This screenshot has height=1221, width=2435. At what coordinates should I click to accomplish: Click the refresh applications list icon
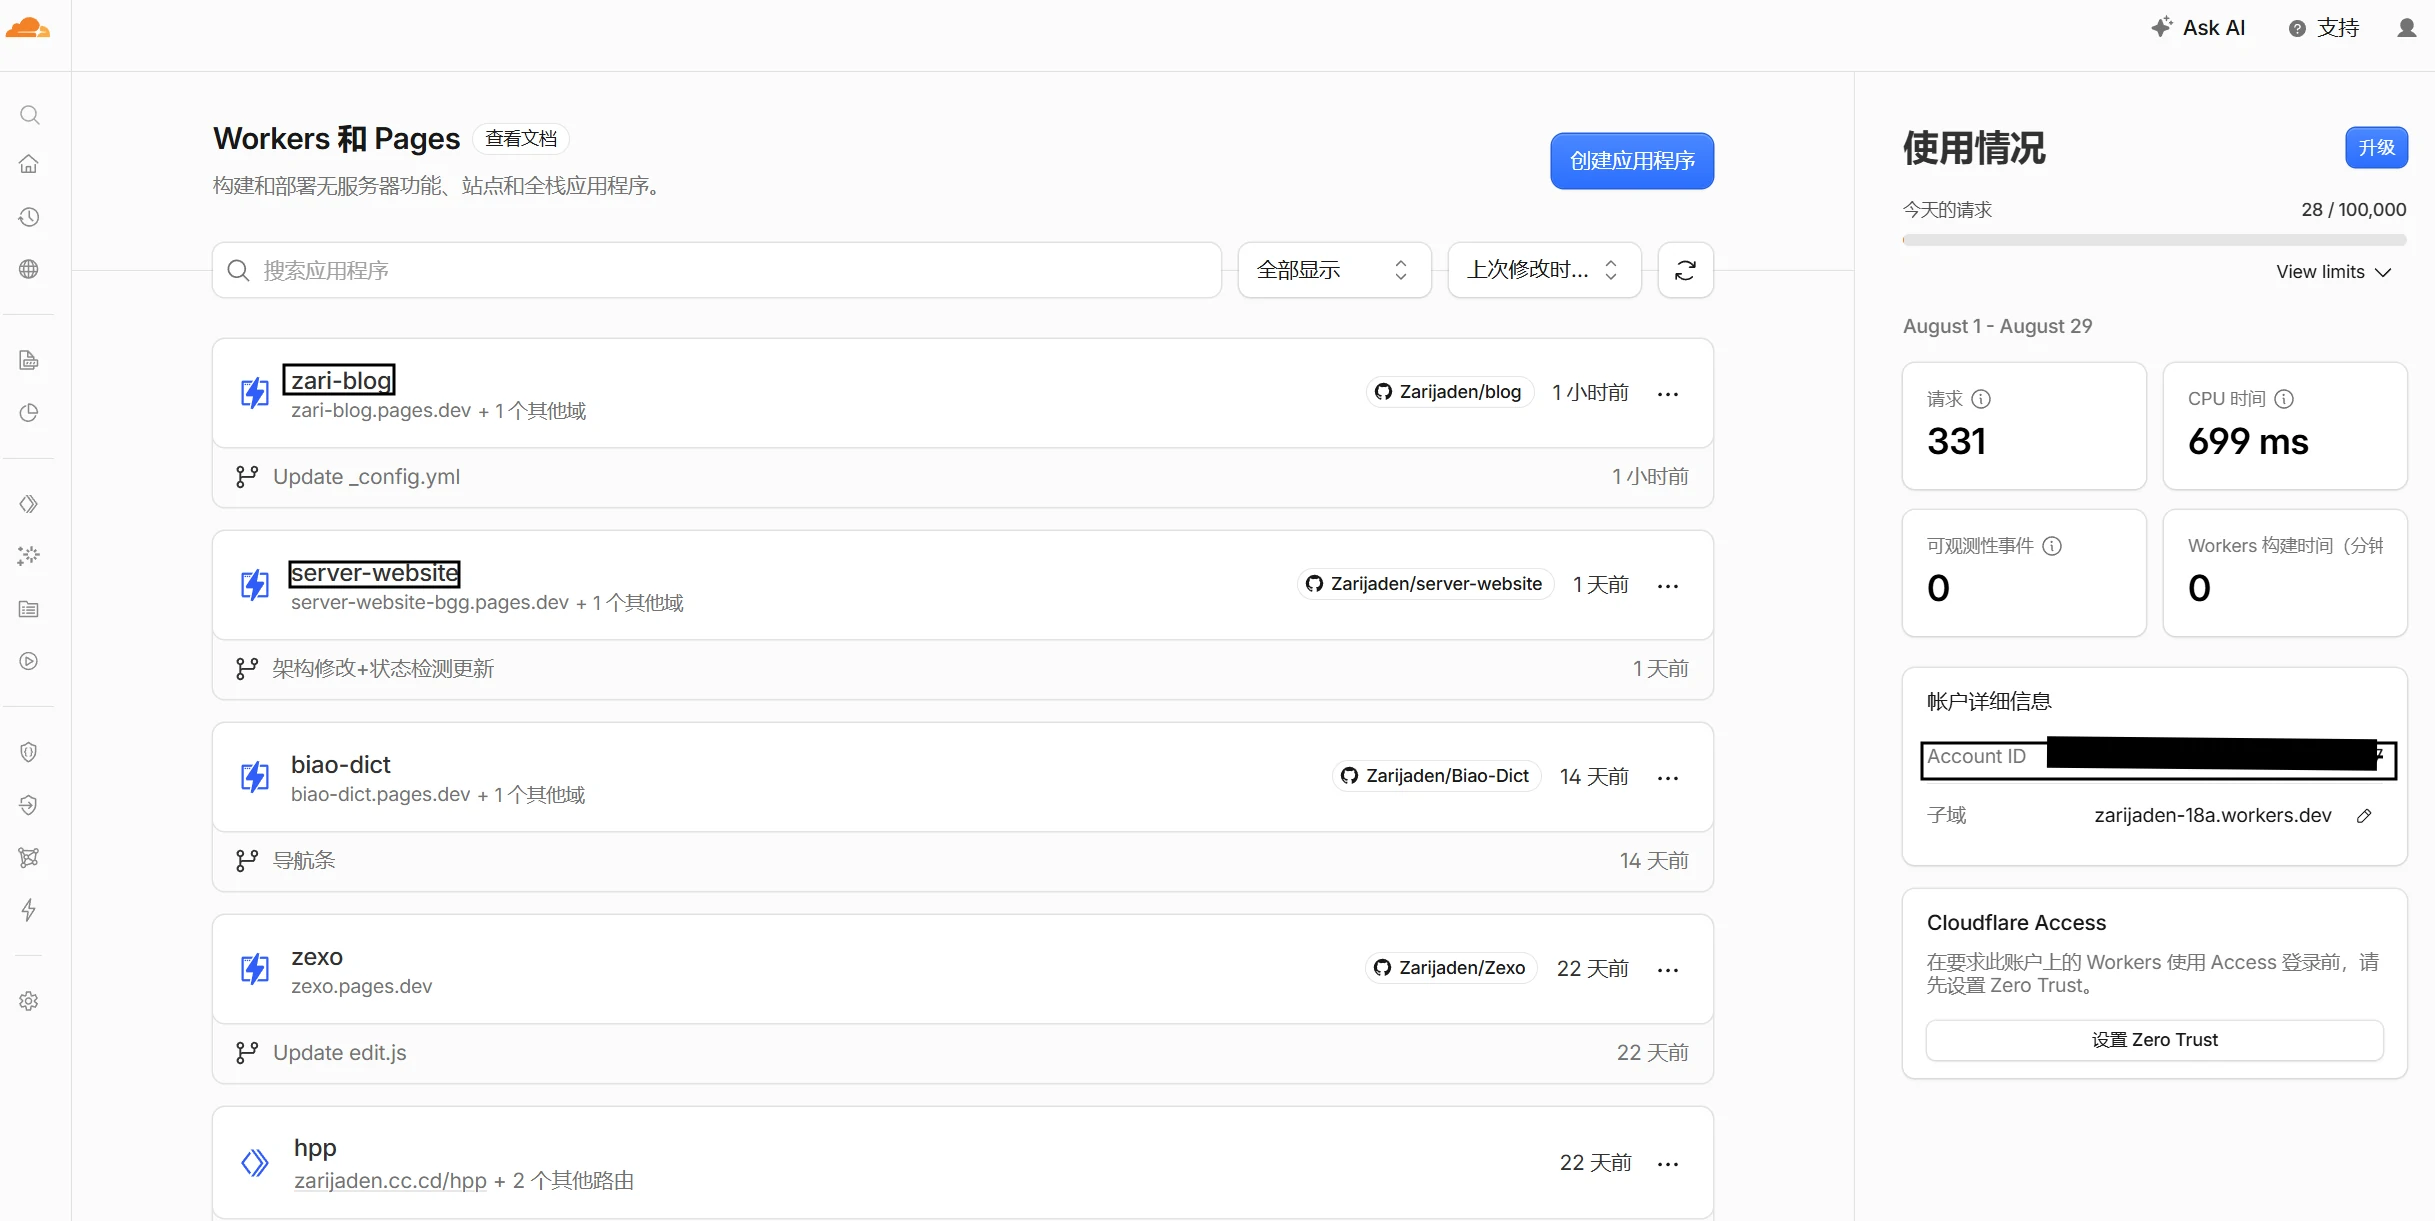(x=1685, y=270)
